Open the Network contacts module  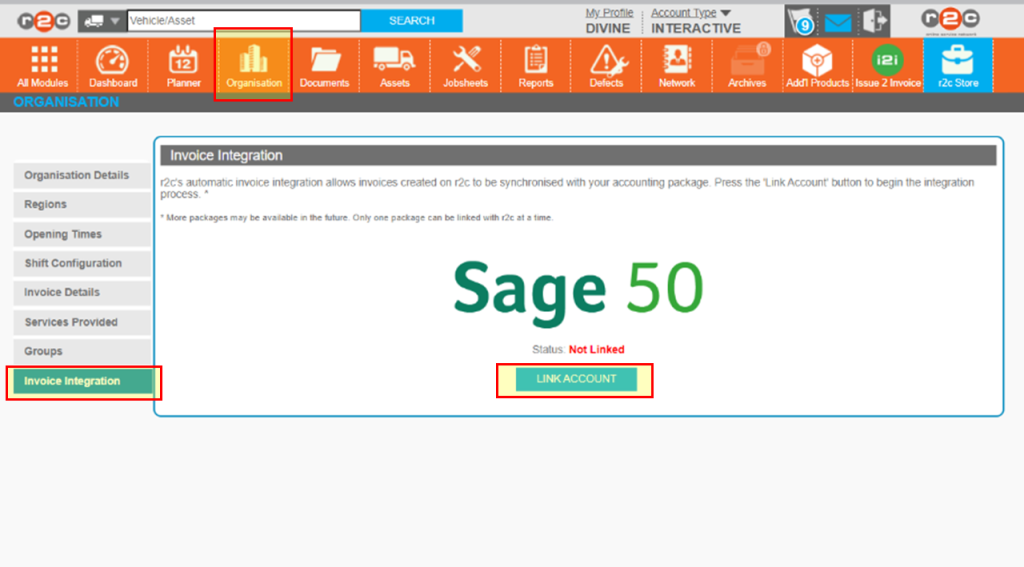(x=677, y=65)
